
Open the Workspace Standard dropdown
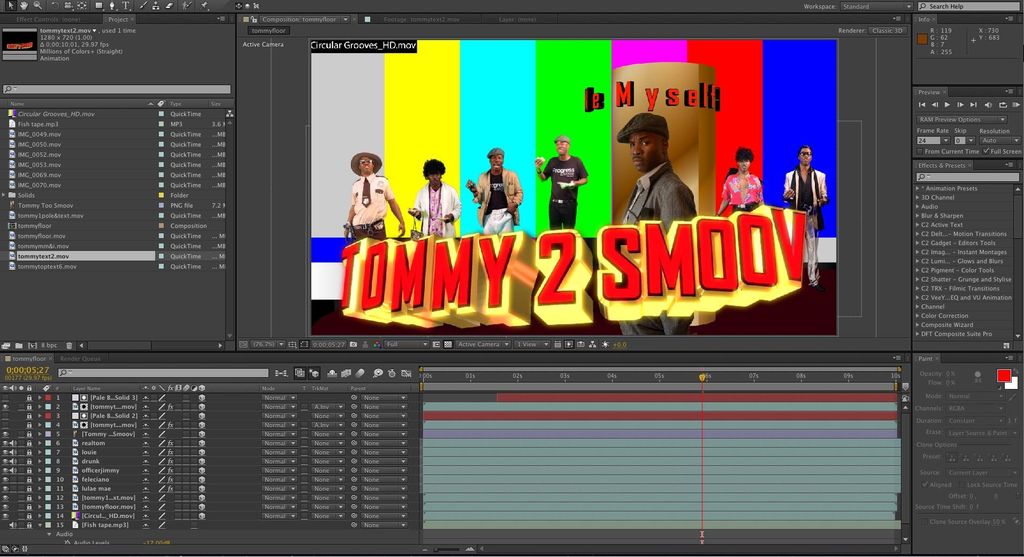point(875,6)
